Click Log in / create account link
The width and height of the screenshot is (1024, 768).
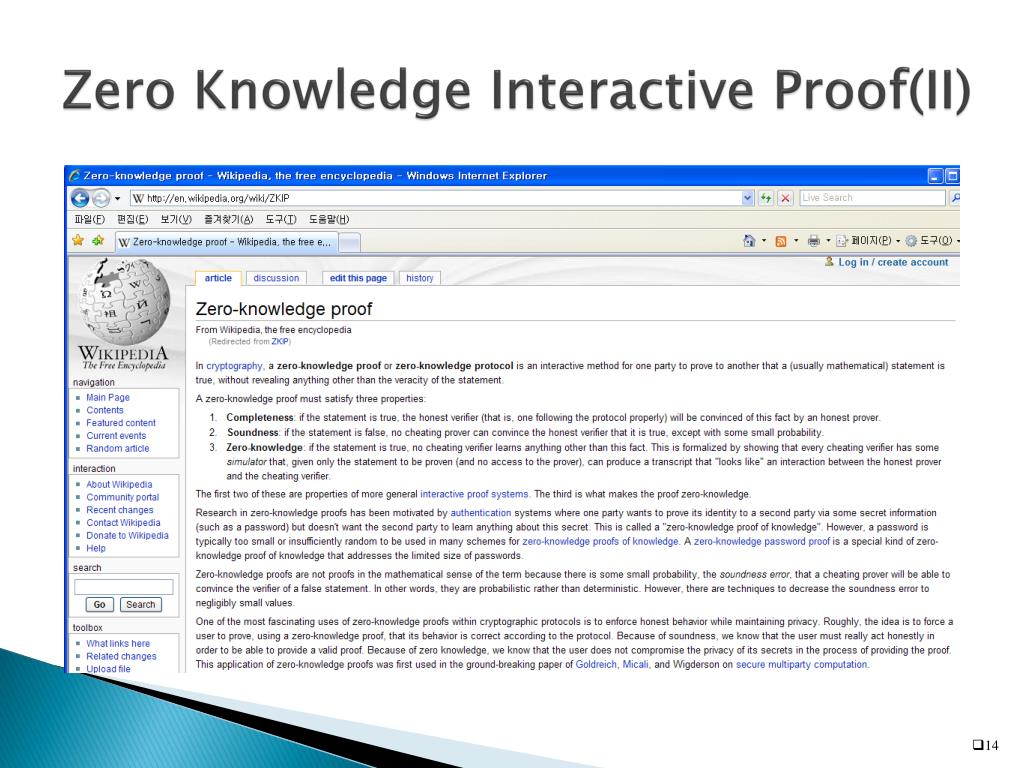[x=893, y=262]
